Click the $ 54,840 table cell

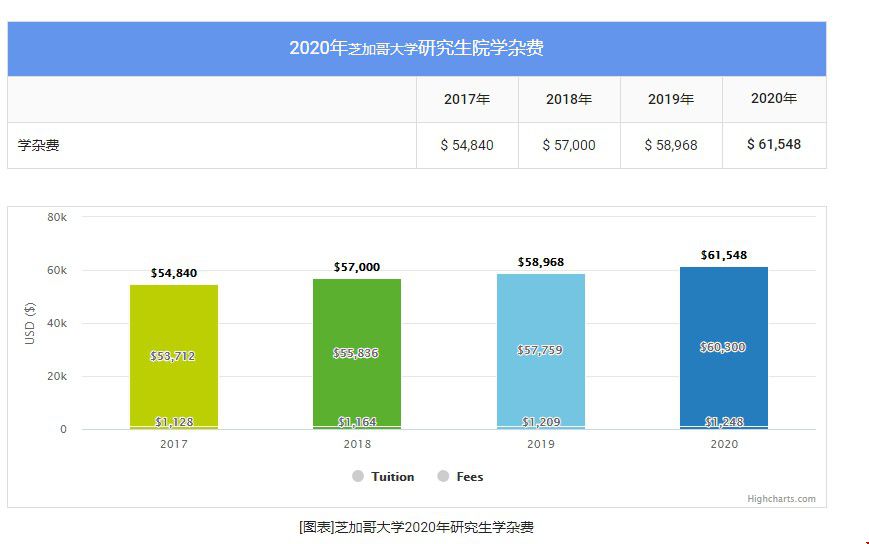467,145
